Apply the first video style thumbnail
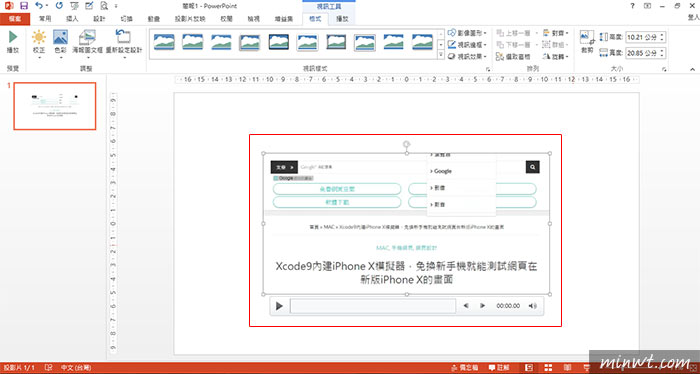The width and height of the screenshot is (700, 374). coord(164,42)
